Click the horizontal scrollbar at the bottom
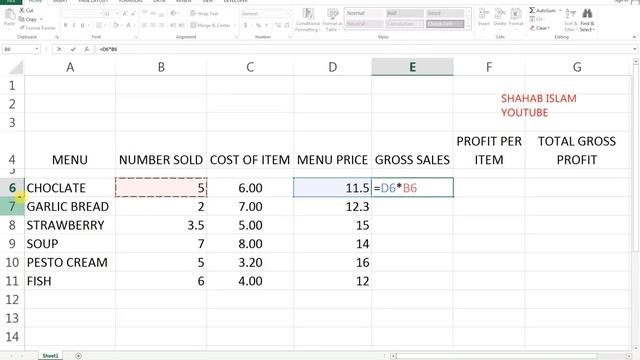 511,356
